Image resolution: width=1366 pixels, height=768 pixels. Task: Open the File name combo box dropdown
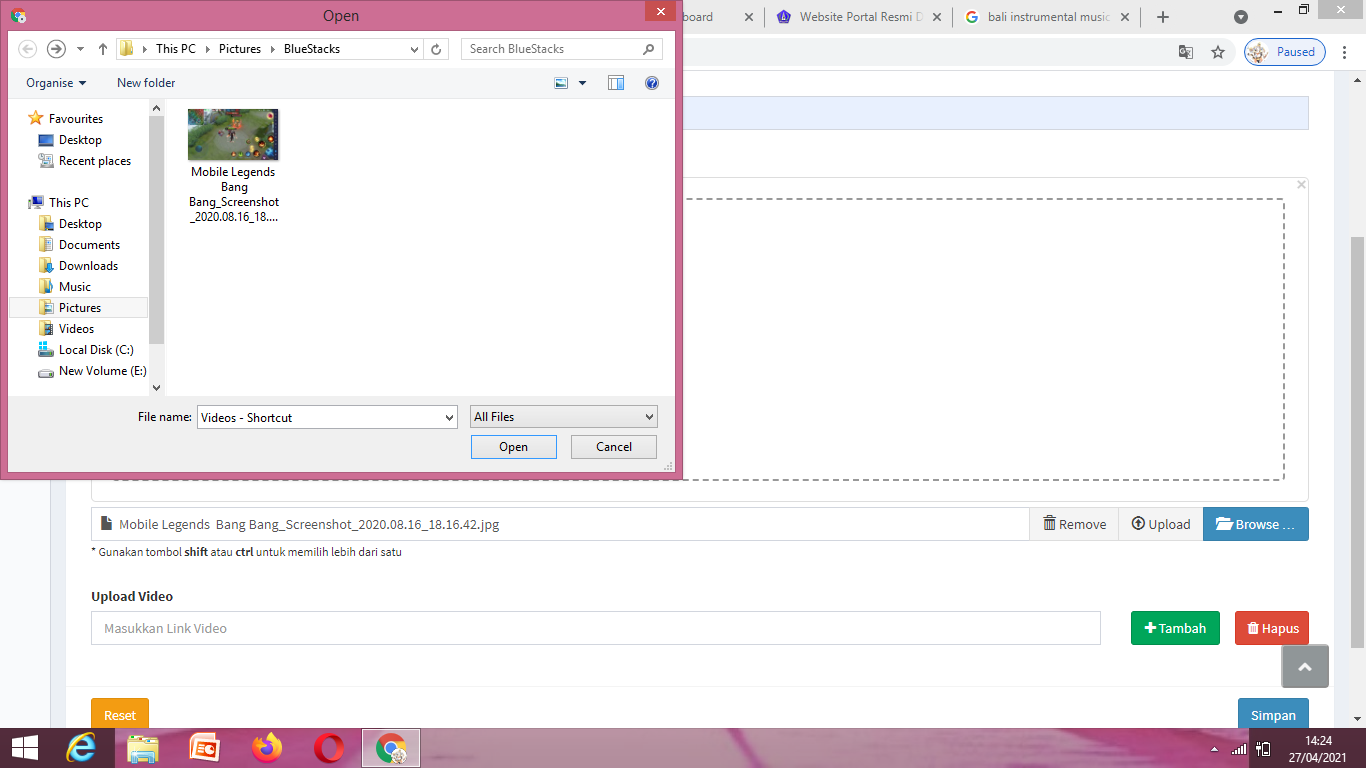pyautogui.click(x=449, y=417)
